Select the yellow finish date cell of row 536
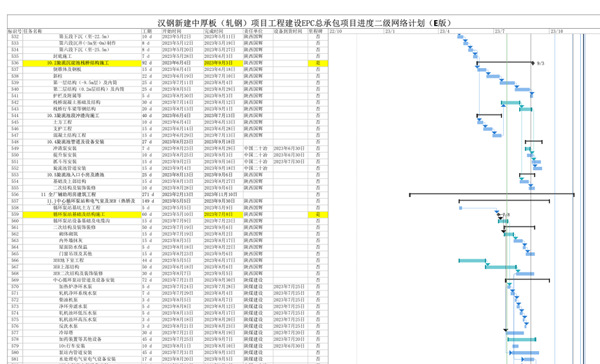 (x=223, y=63)
